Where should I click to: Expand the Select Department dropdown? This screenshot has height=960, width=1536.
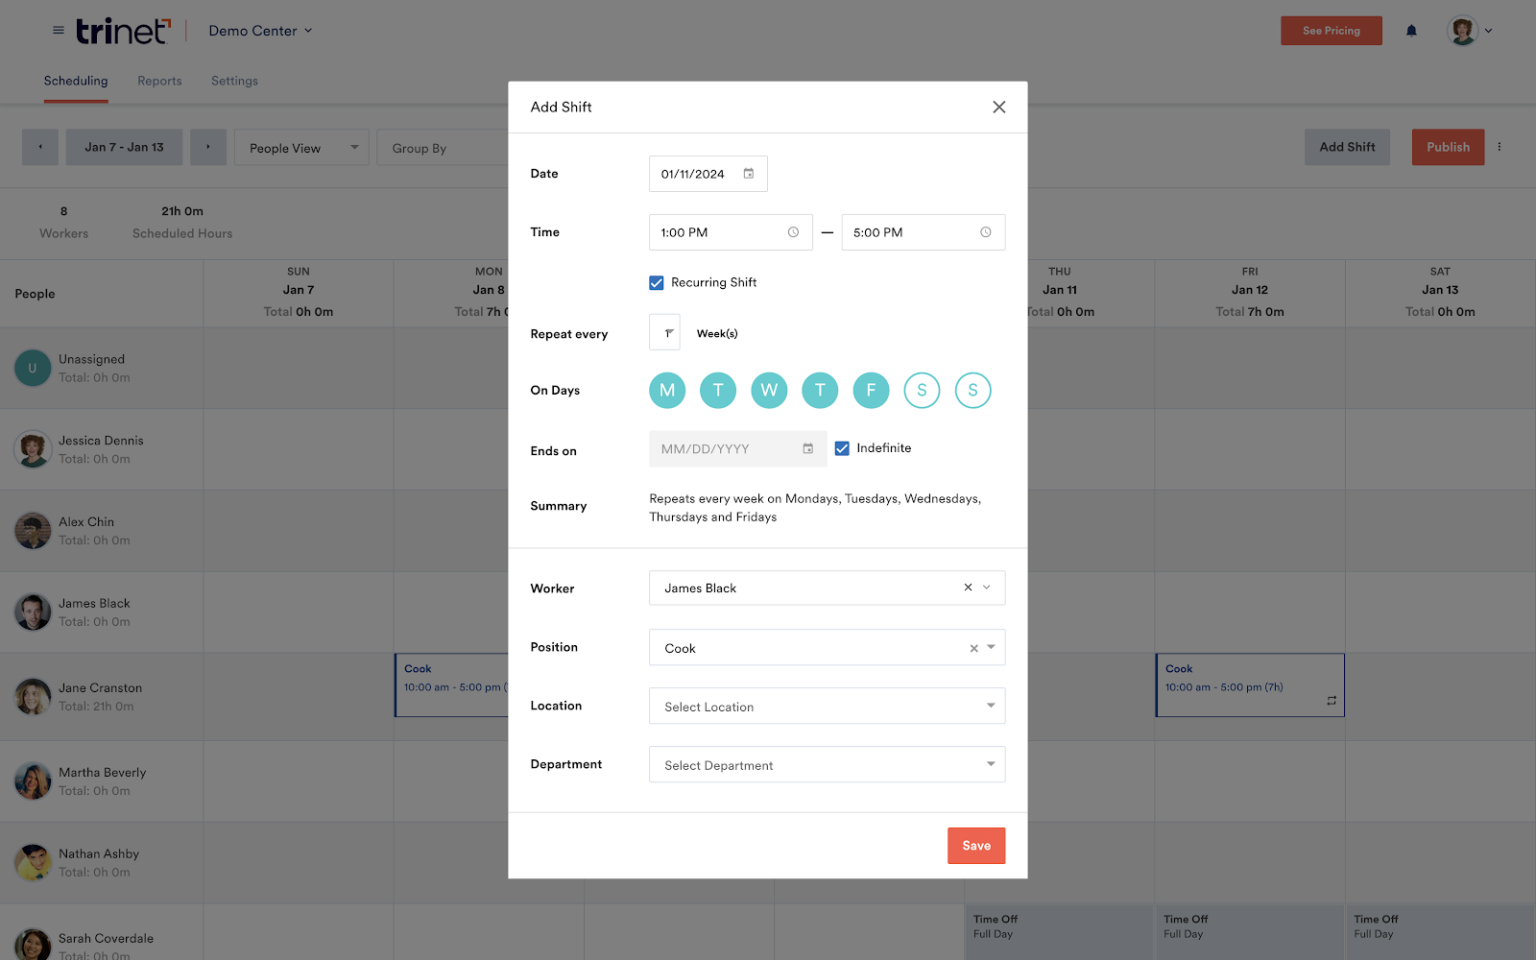click(826, 764)
